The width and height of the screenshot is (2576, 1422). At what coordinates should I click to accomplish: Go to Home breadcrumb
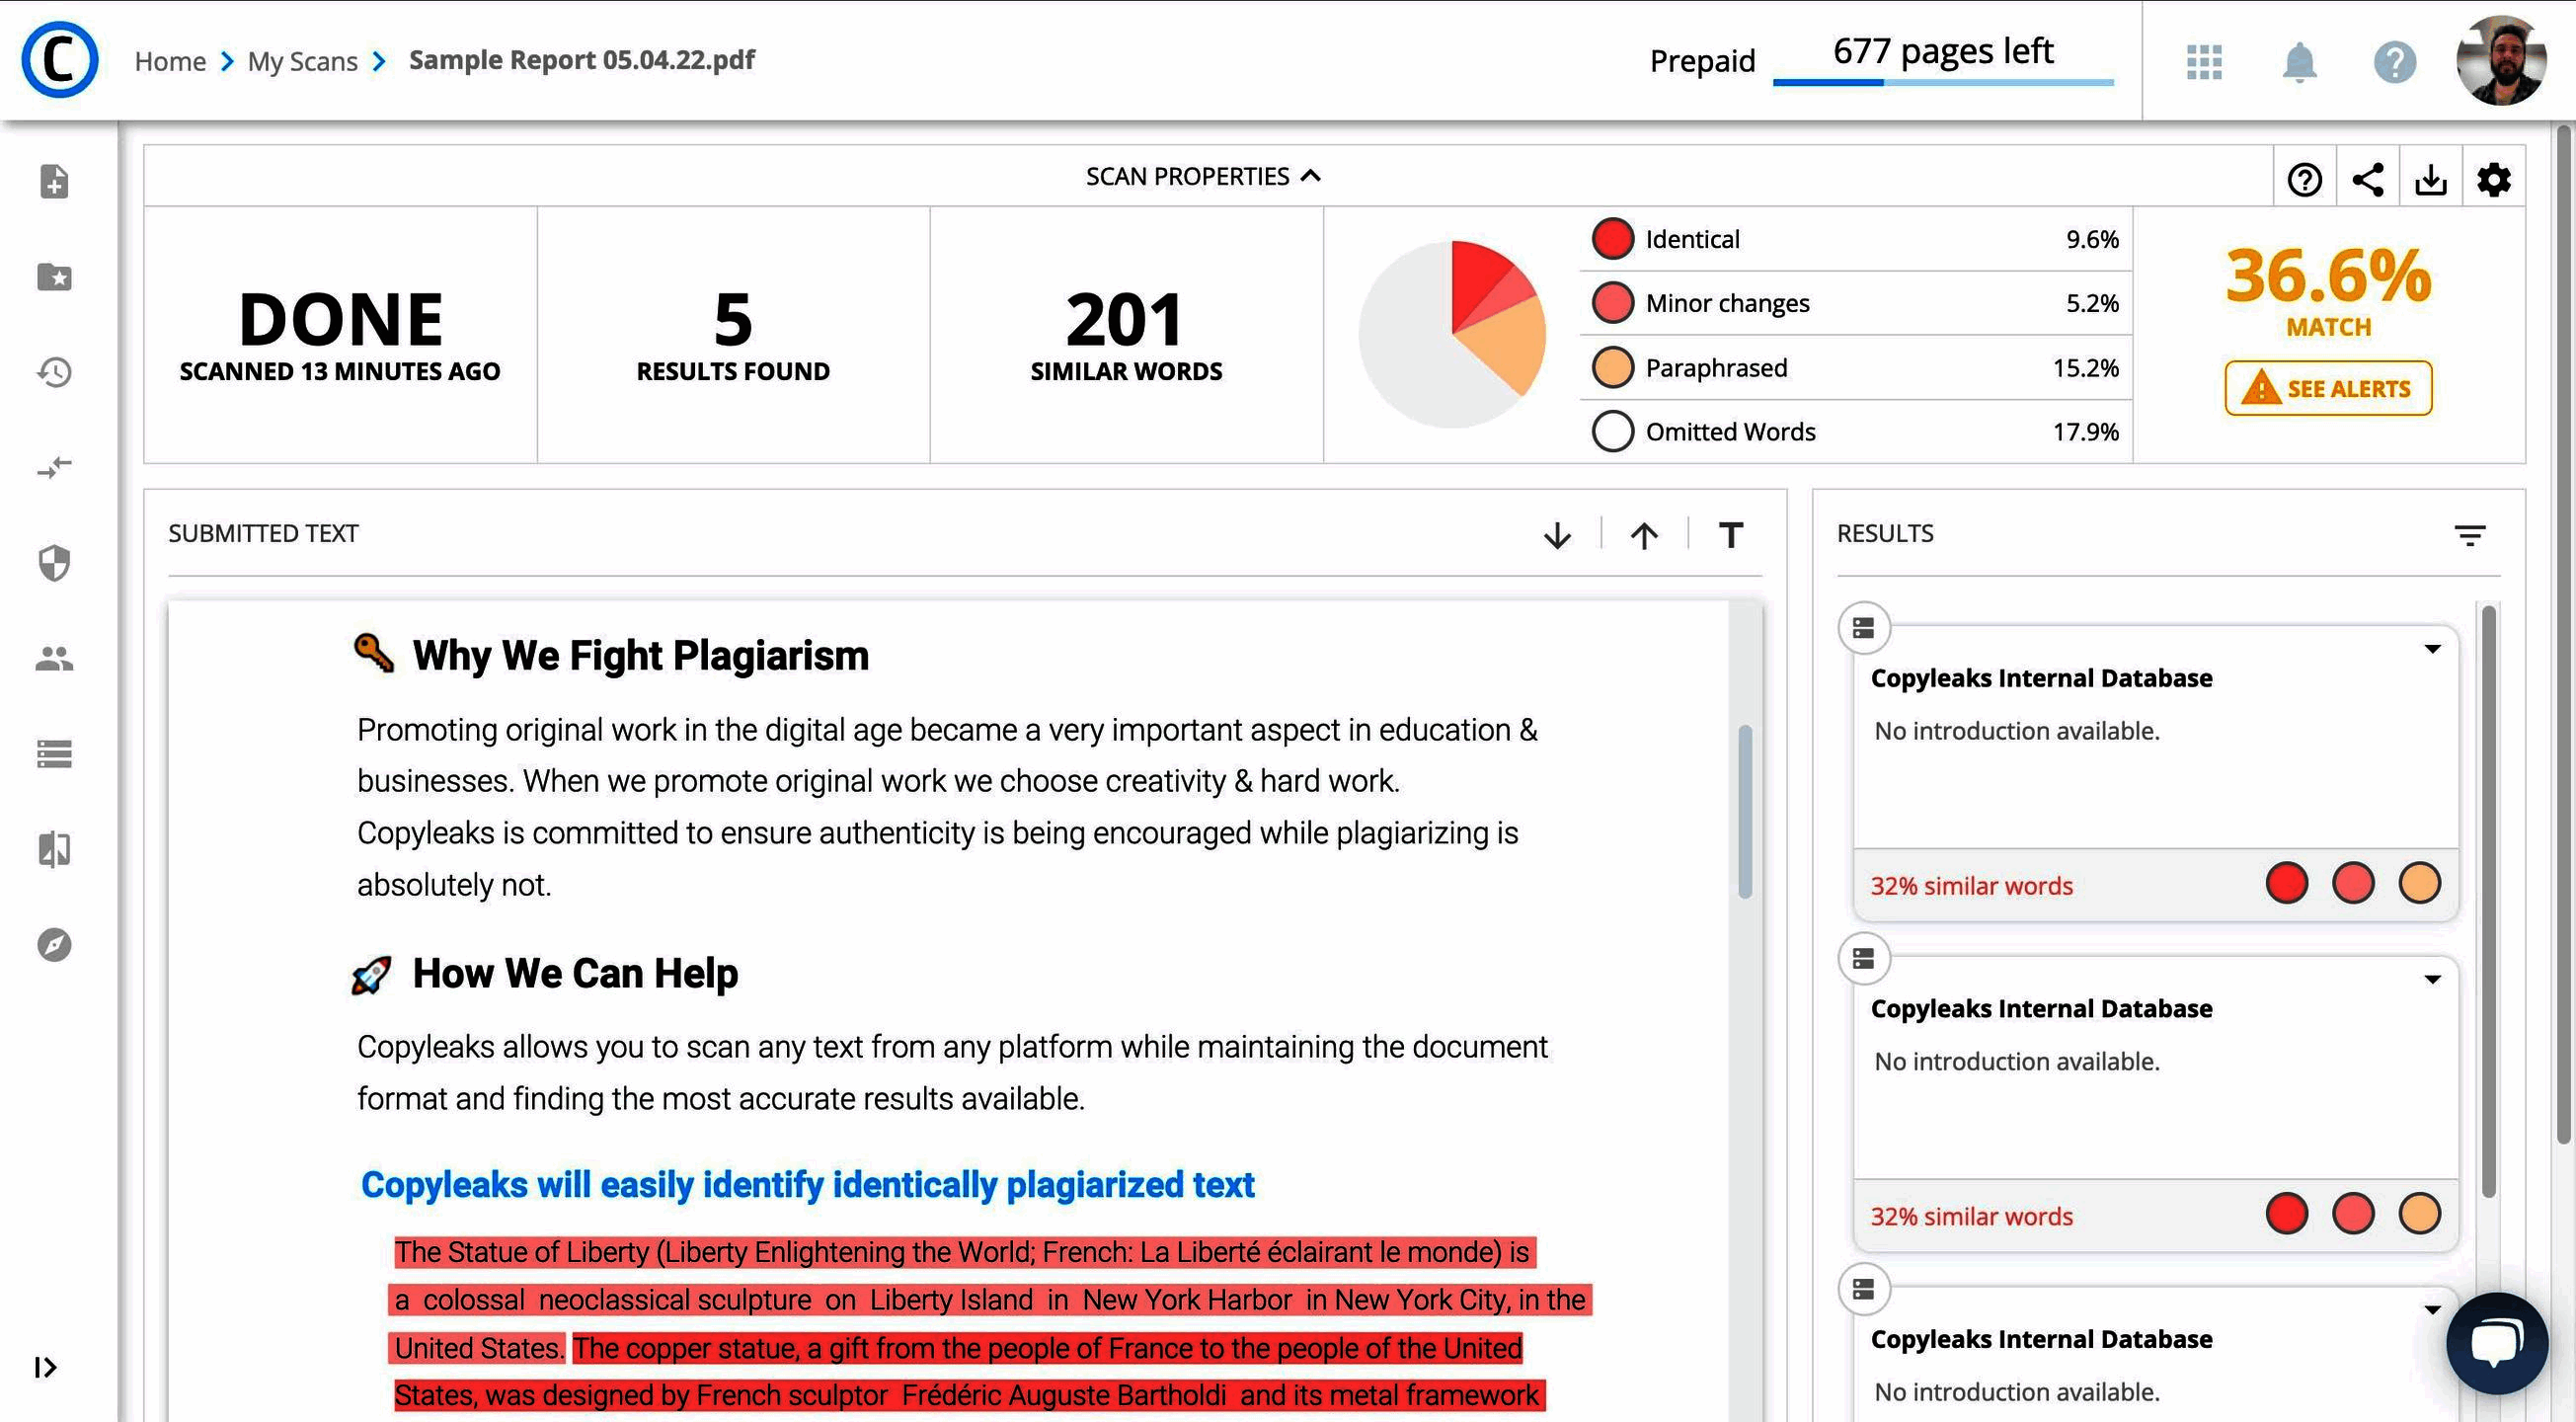(170, 61)
